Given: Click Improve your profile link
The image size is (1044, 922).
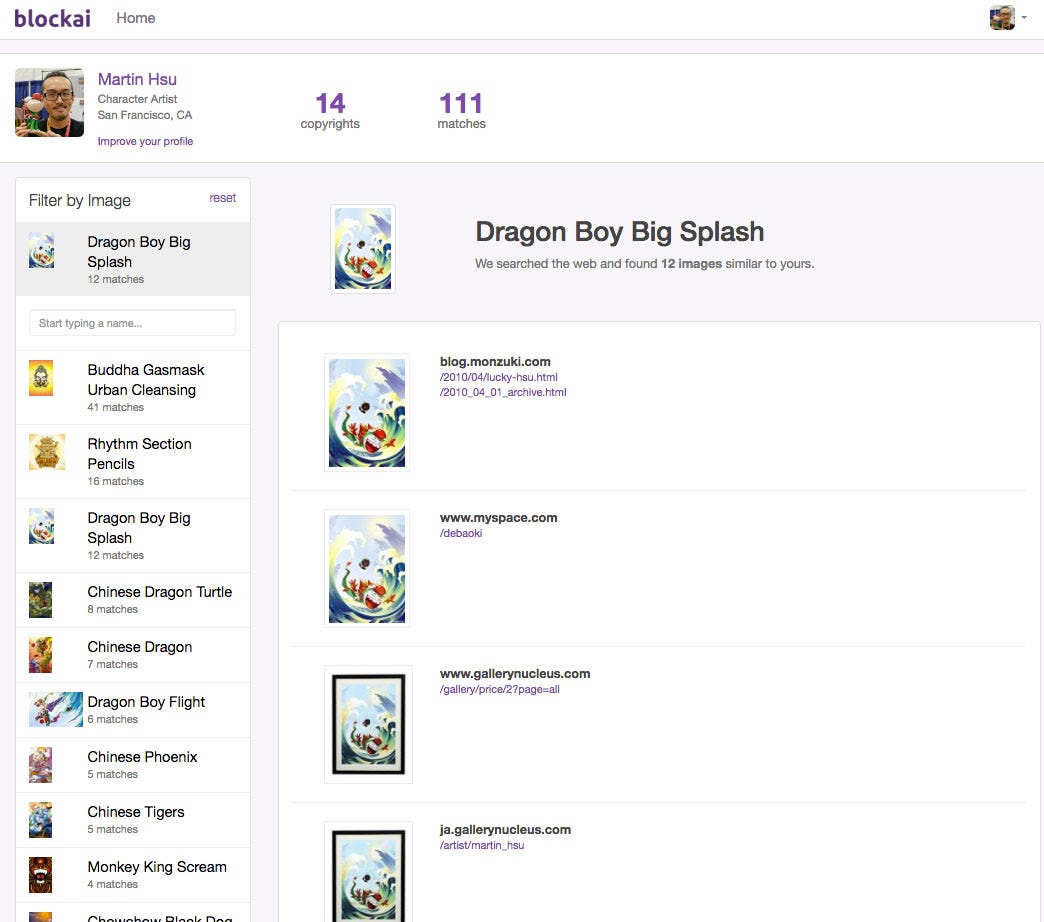Looking at the screenshot, I should [x=145, y=141].
